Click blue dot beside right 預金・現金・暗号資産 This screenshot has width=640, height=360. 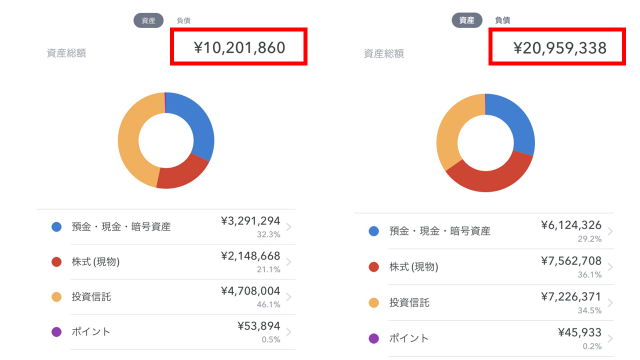[374, 231]
